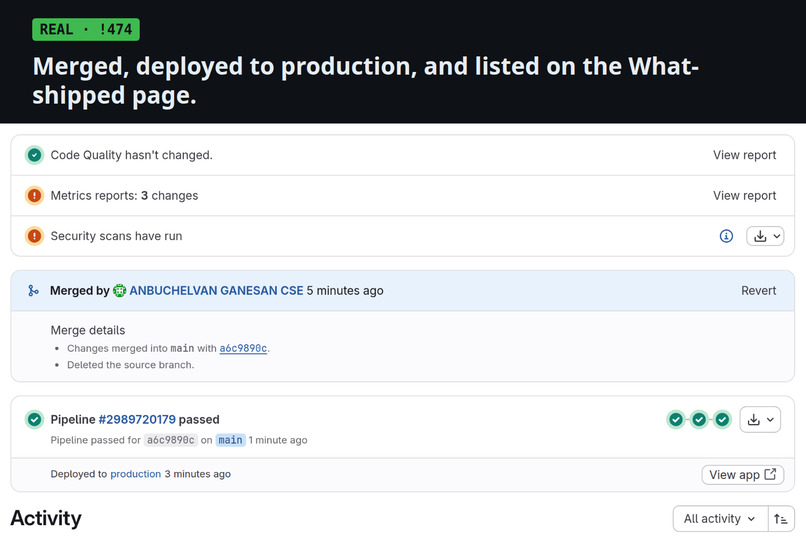Viewport: 806px width, 537px height.
Task: Click 'Code Quality hasn't changed.' text
Action: click(132, 155)
